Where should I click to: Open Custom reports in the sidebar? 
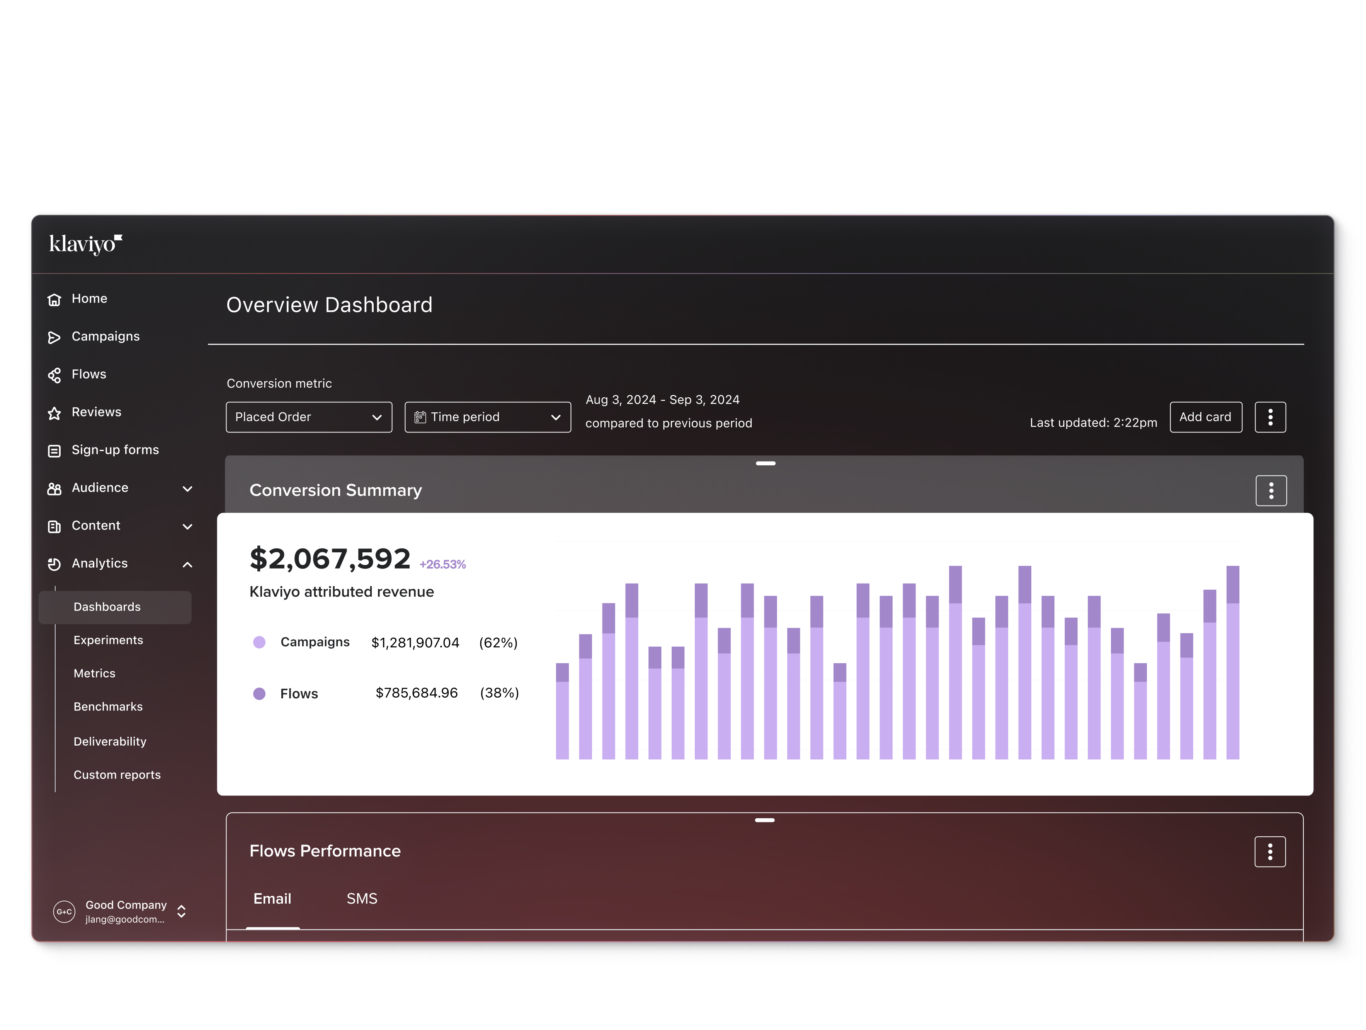tap(117, 774)
